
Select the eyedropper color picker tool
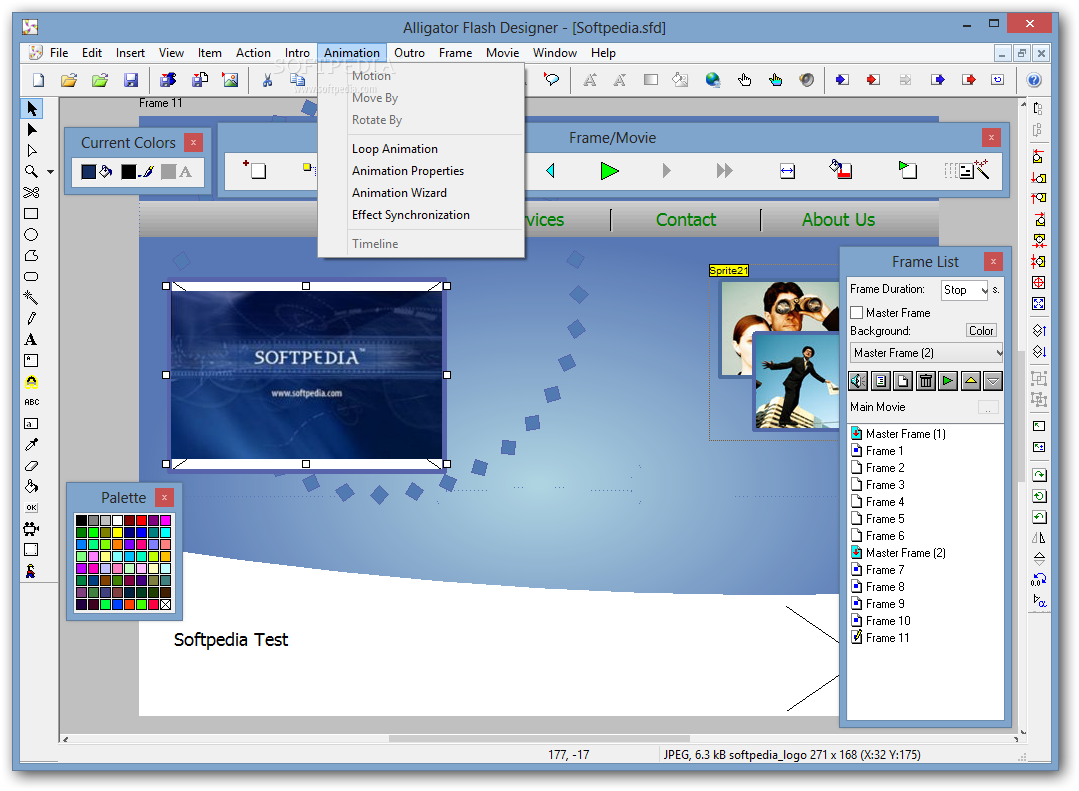(31, 445)
